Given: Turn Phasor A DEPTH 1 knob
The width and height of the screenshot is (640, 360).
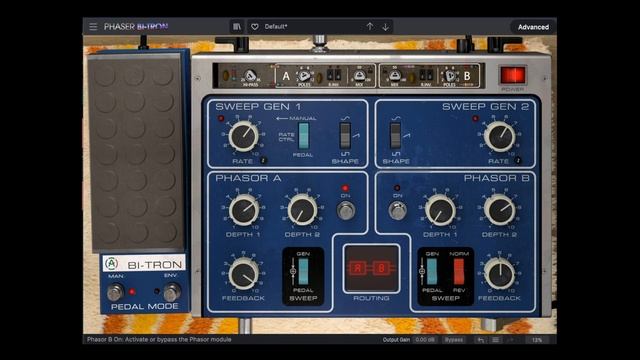Looking at the screenshot, I should (x=244, y=210).
